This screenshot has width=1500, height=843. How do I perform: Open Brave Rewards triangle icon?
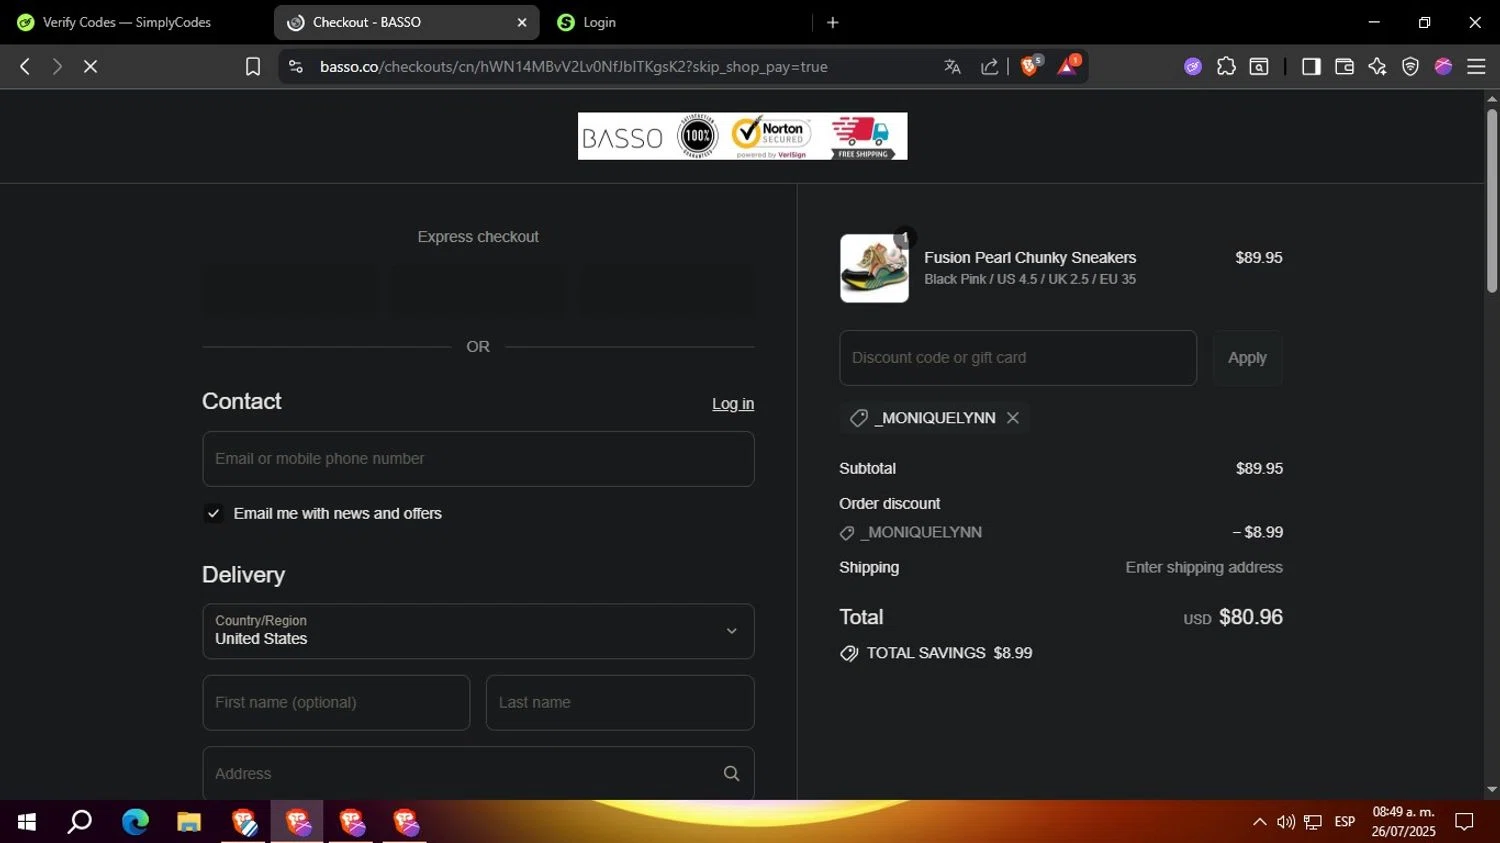tap(1067, 66)
